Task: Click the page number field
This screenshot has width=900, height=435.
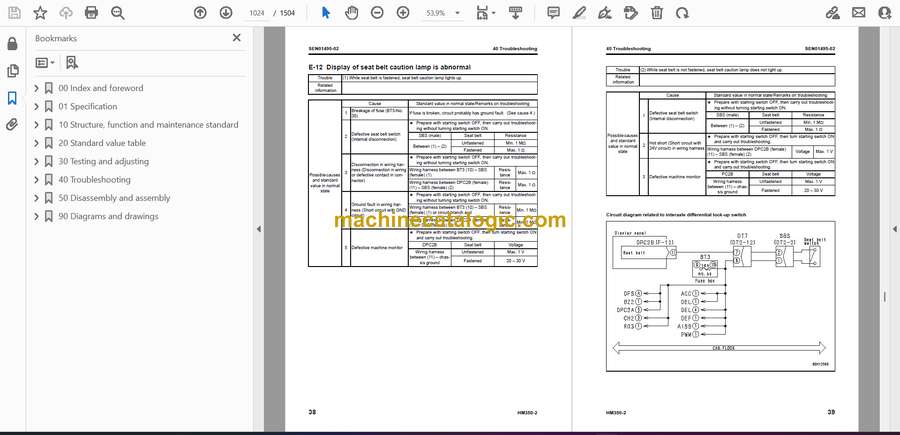Action: pyautogui.click(x=257, y=13)
